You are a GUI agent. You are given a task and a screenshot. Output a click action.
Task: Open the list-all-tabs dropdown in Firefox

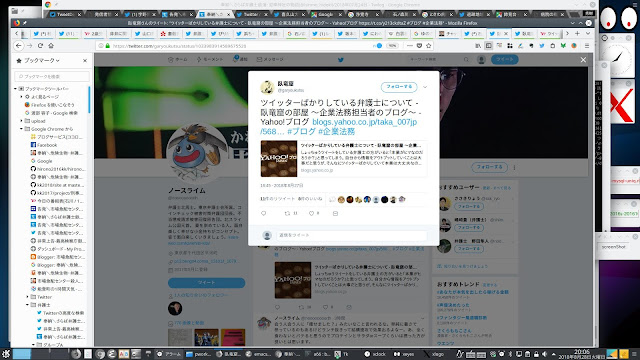[588, 33]
